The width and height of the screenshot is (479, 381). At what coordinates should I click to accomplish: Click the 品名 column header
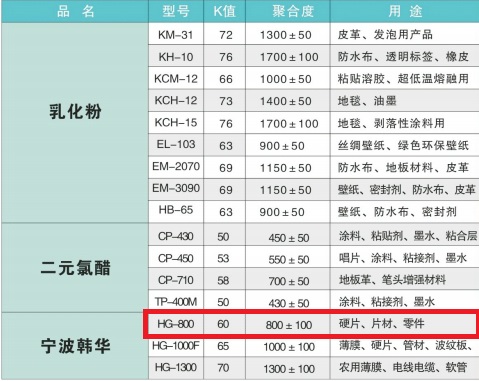[x=76, y=11]
